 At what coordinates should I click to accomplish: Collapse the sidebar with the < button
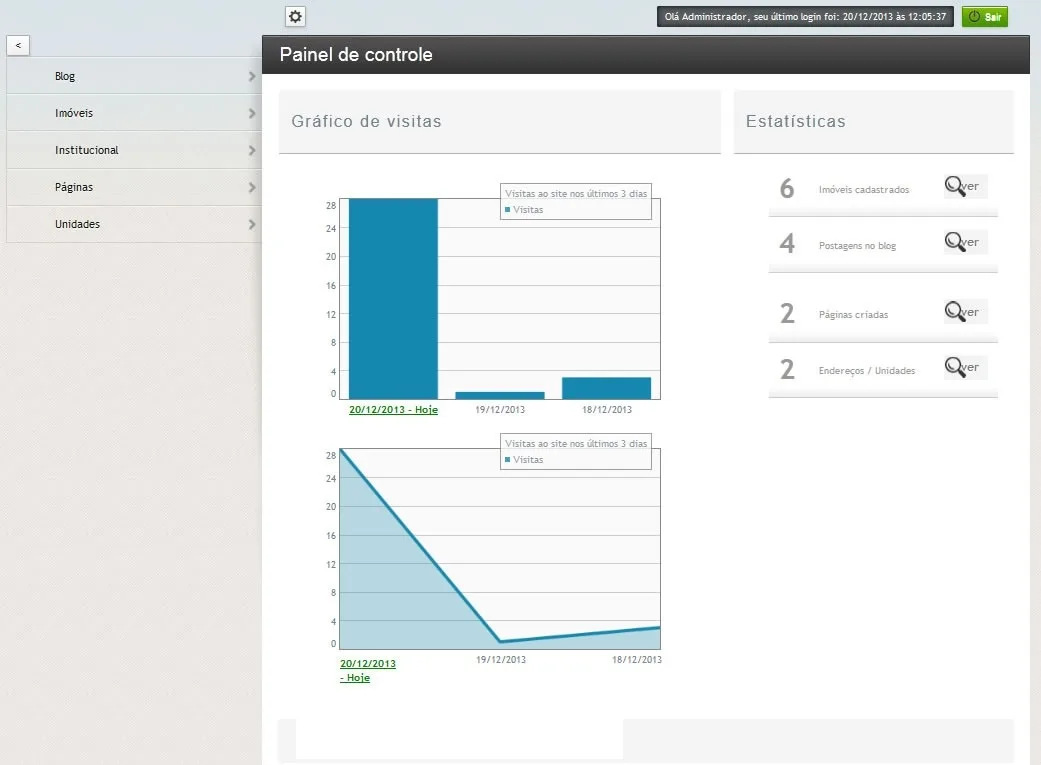(x=18, y=45)
